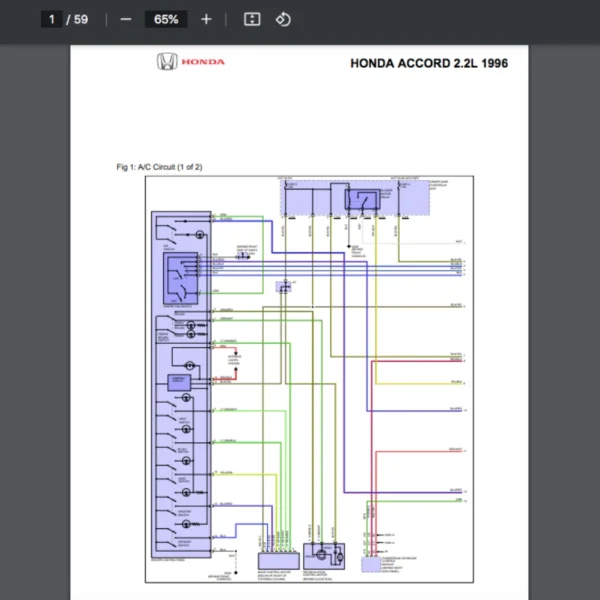Click the red HONDA wordmark

click(x=210, y=62)
